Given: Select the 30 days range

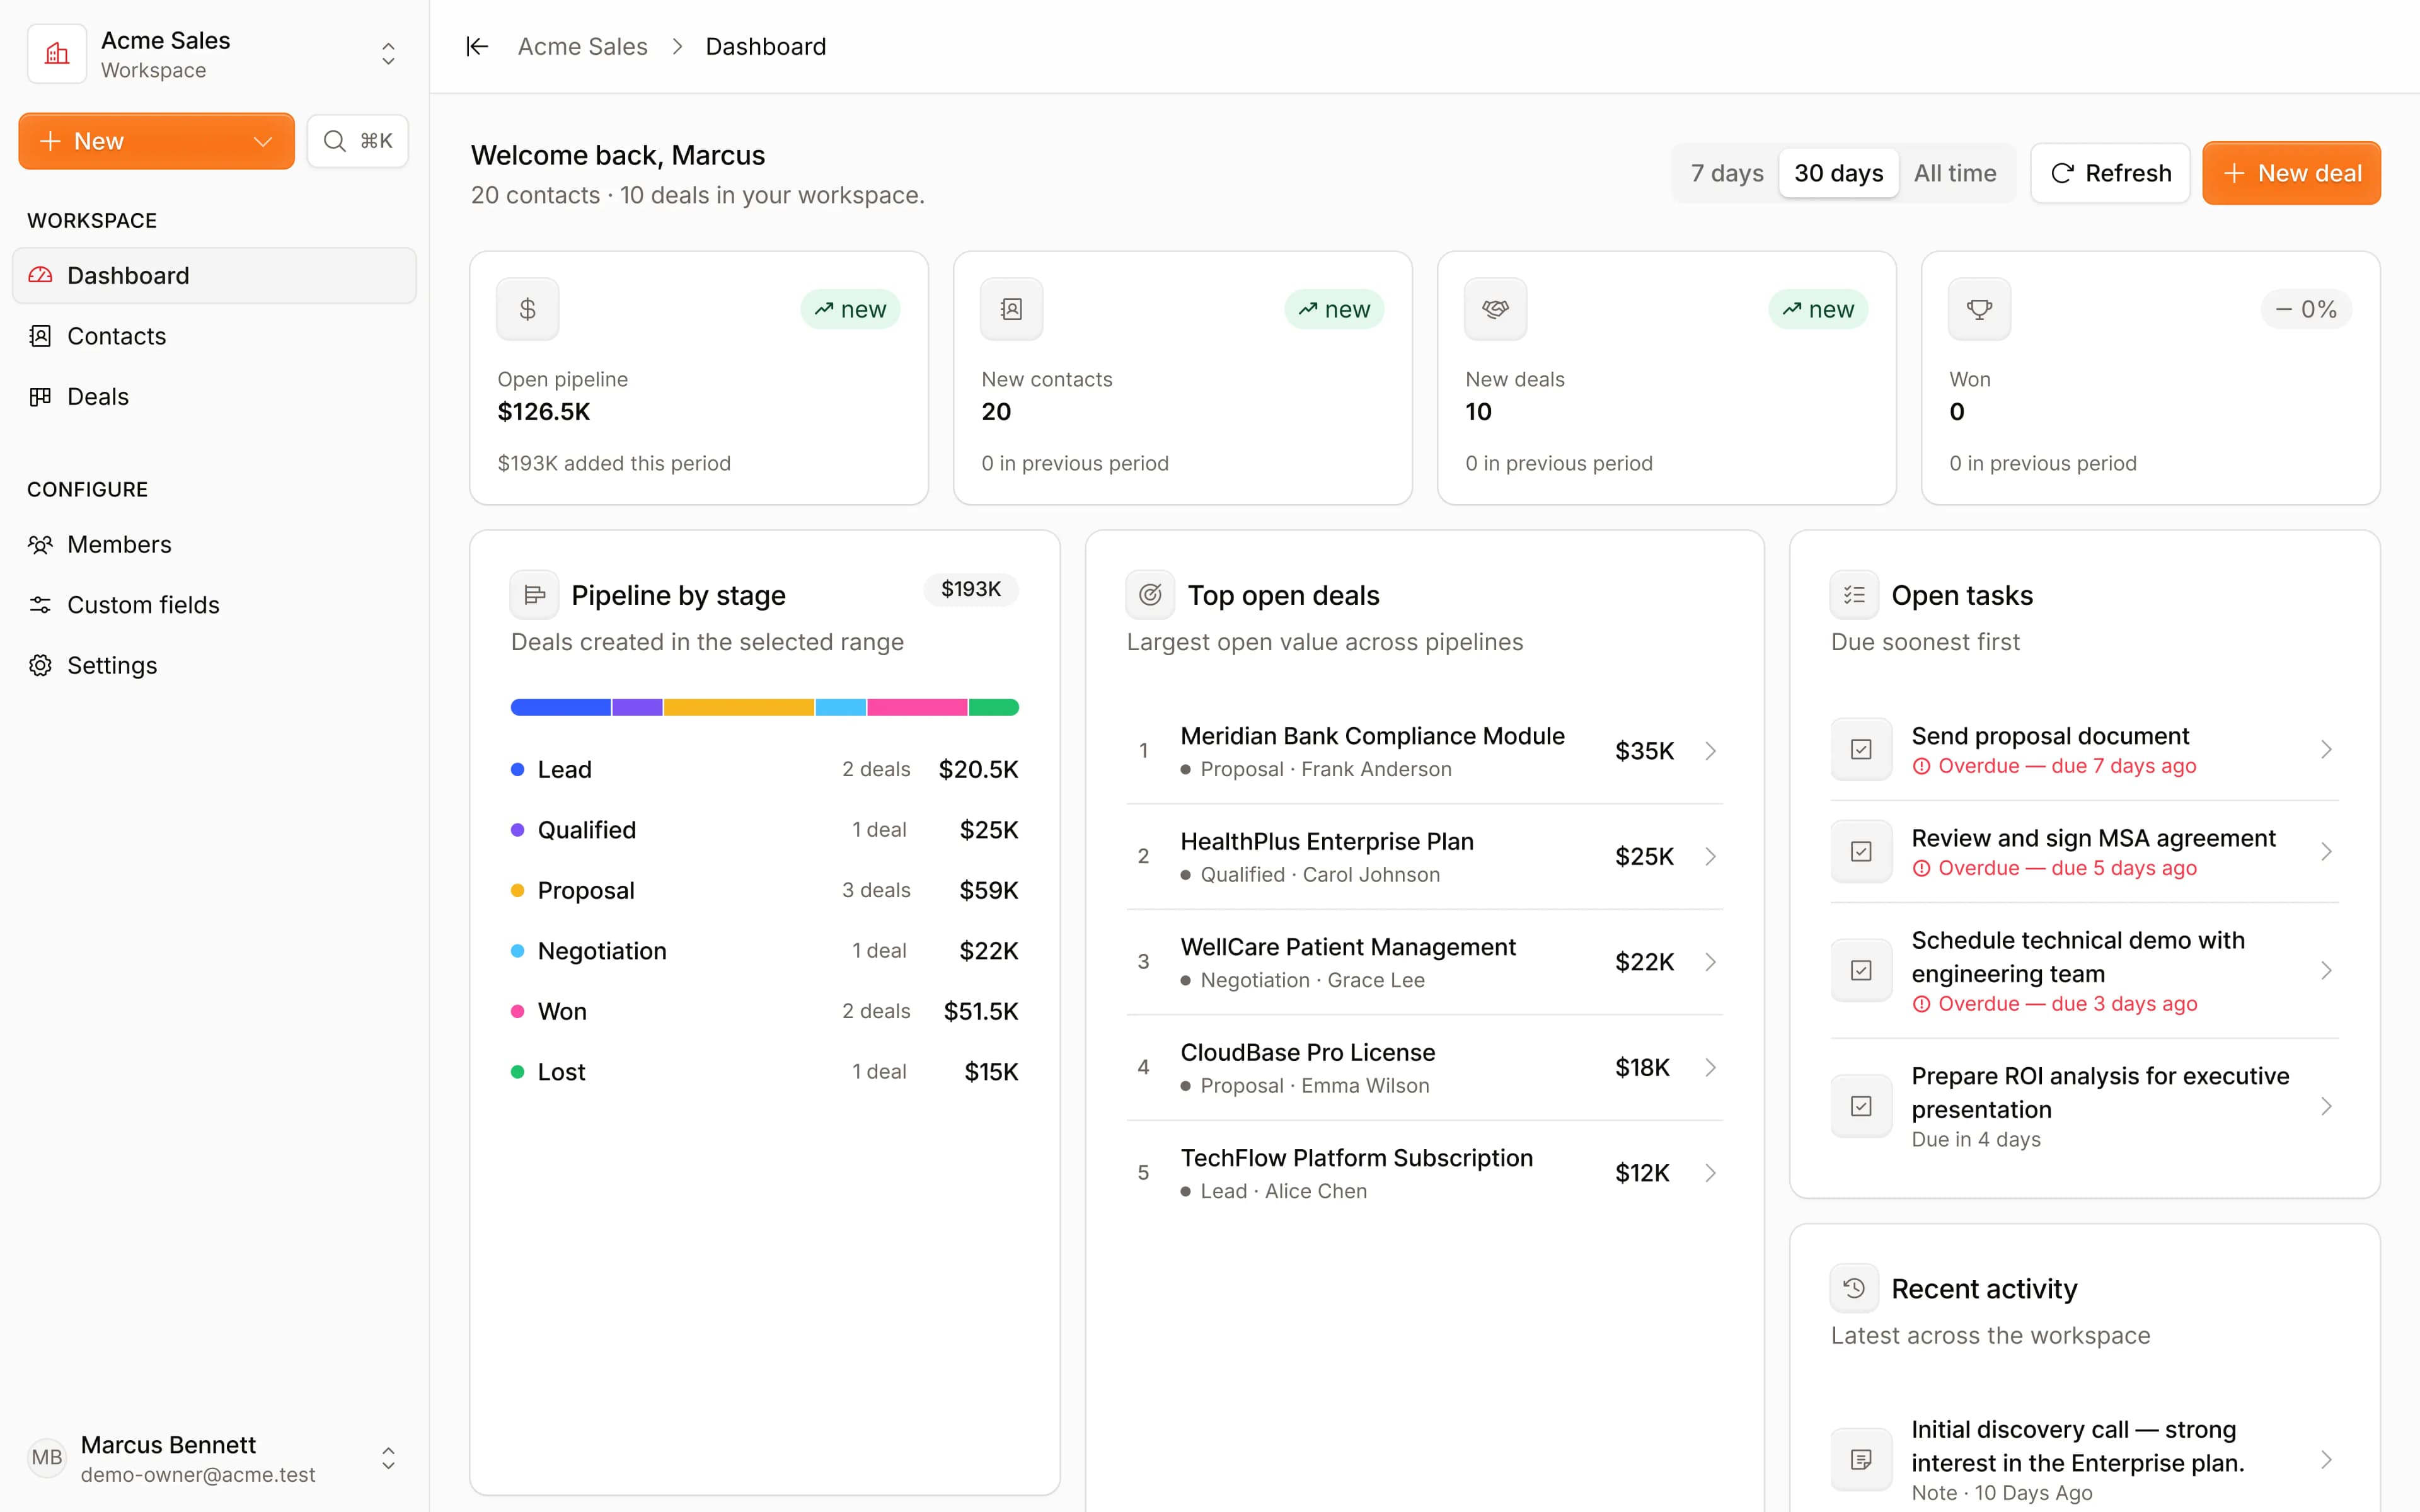Looking at the screenshot, I should [1839, 173].
